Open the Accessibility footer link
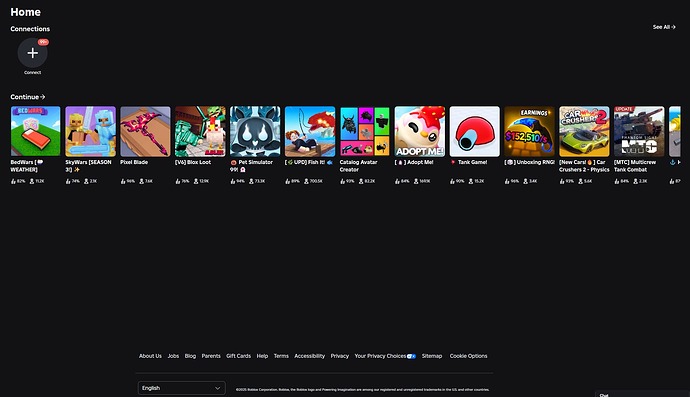This screenshot has width=690, height=397. [x=309, y=356]
